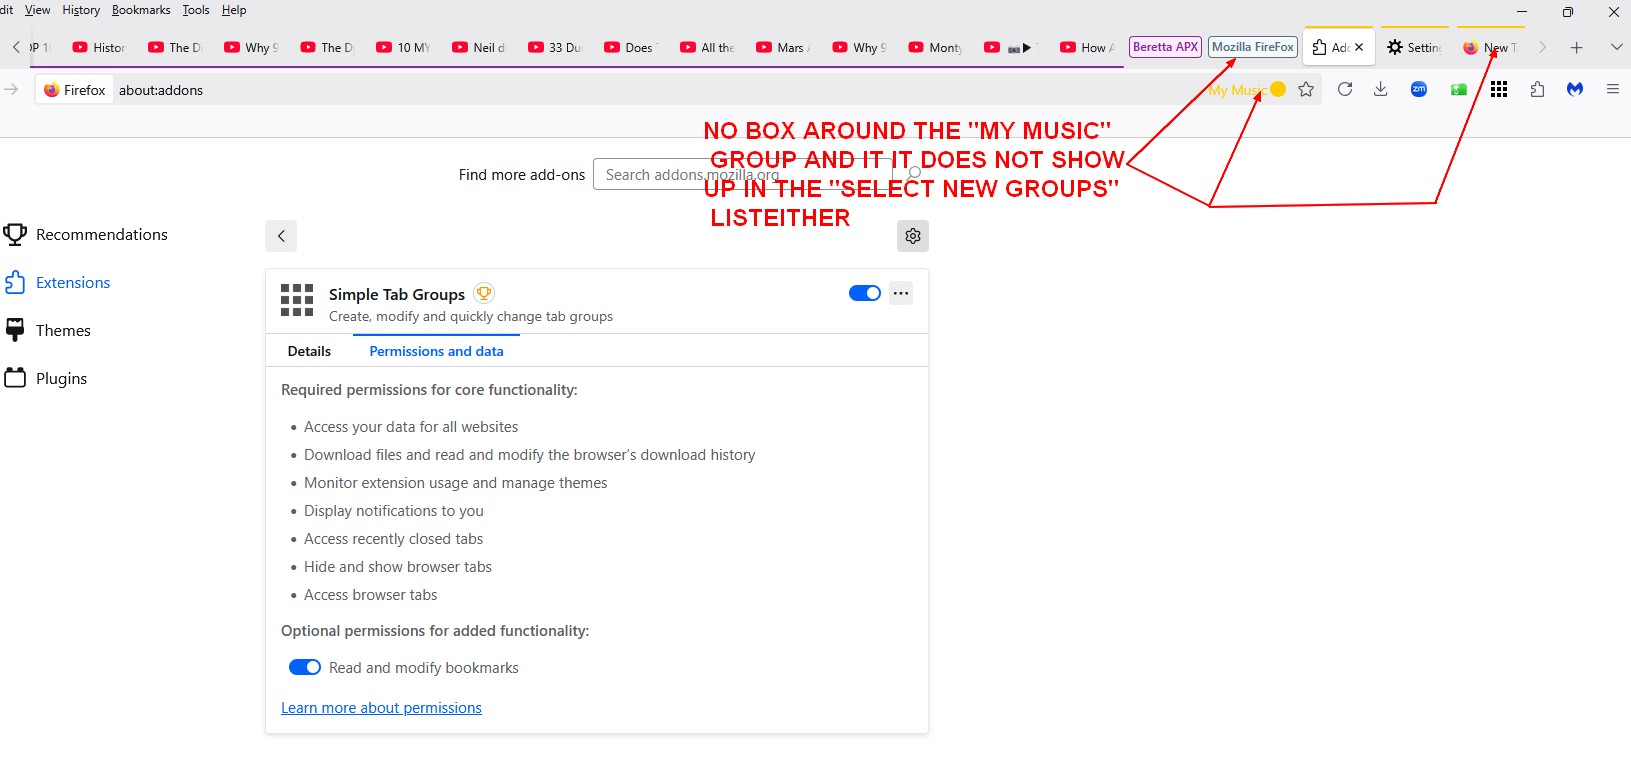Go to the Recommendations category
Viewport: 1631px width, 782px height.
[86, 235]
